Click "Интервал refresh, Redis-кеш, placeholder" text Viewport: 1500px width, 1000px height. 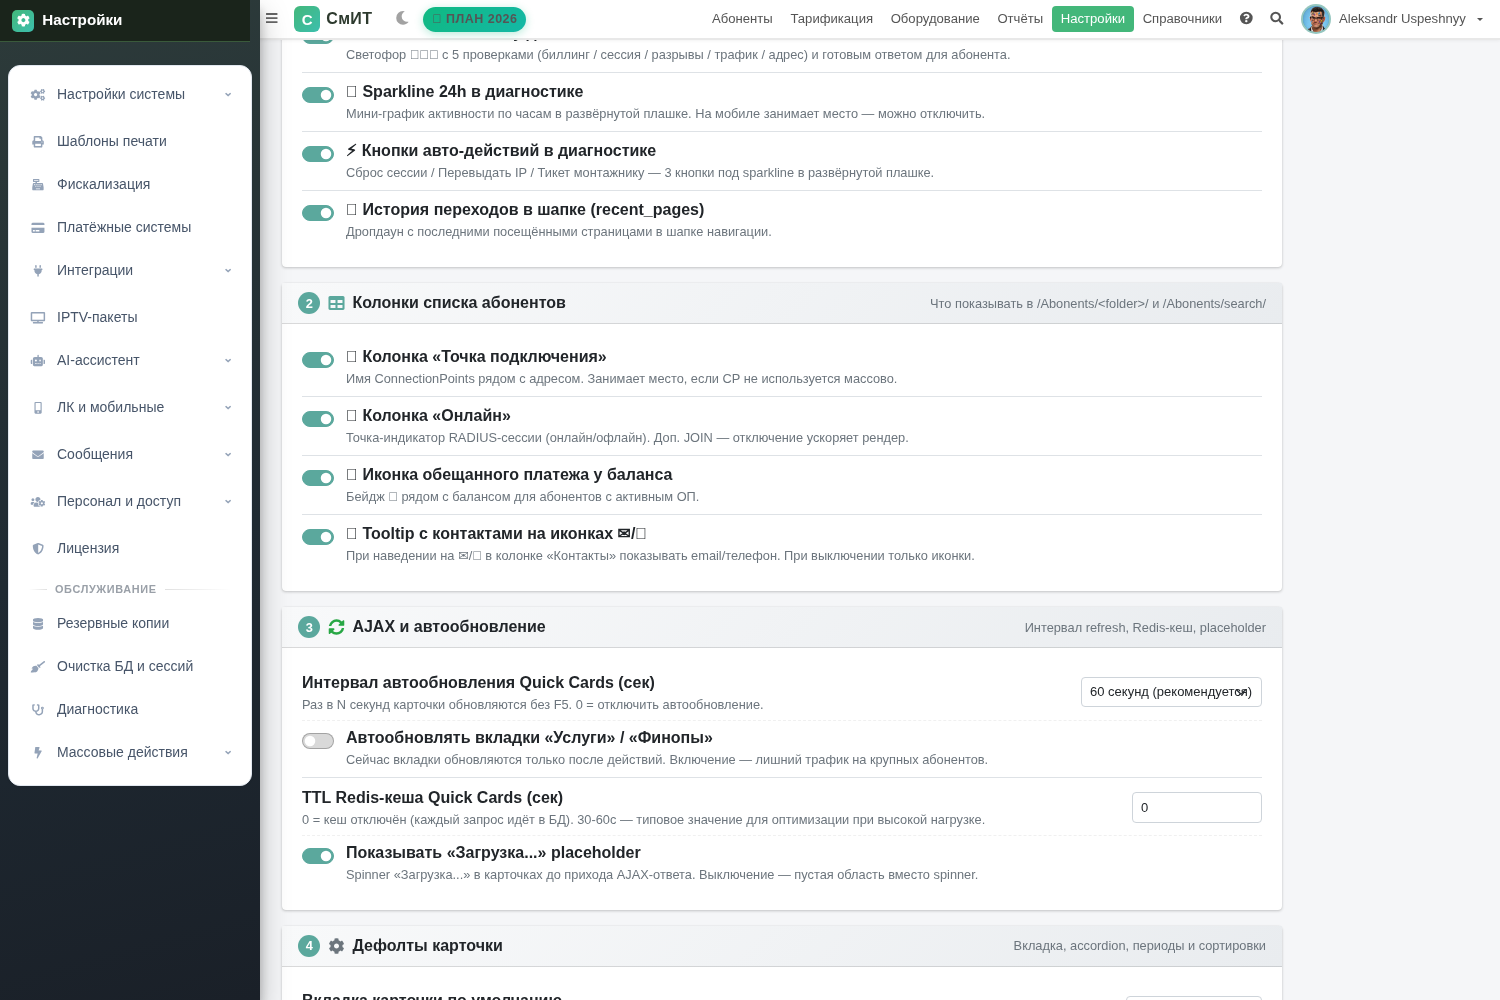[x=1145, y=628]
